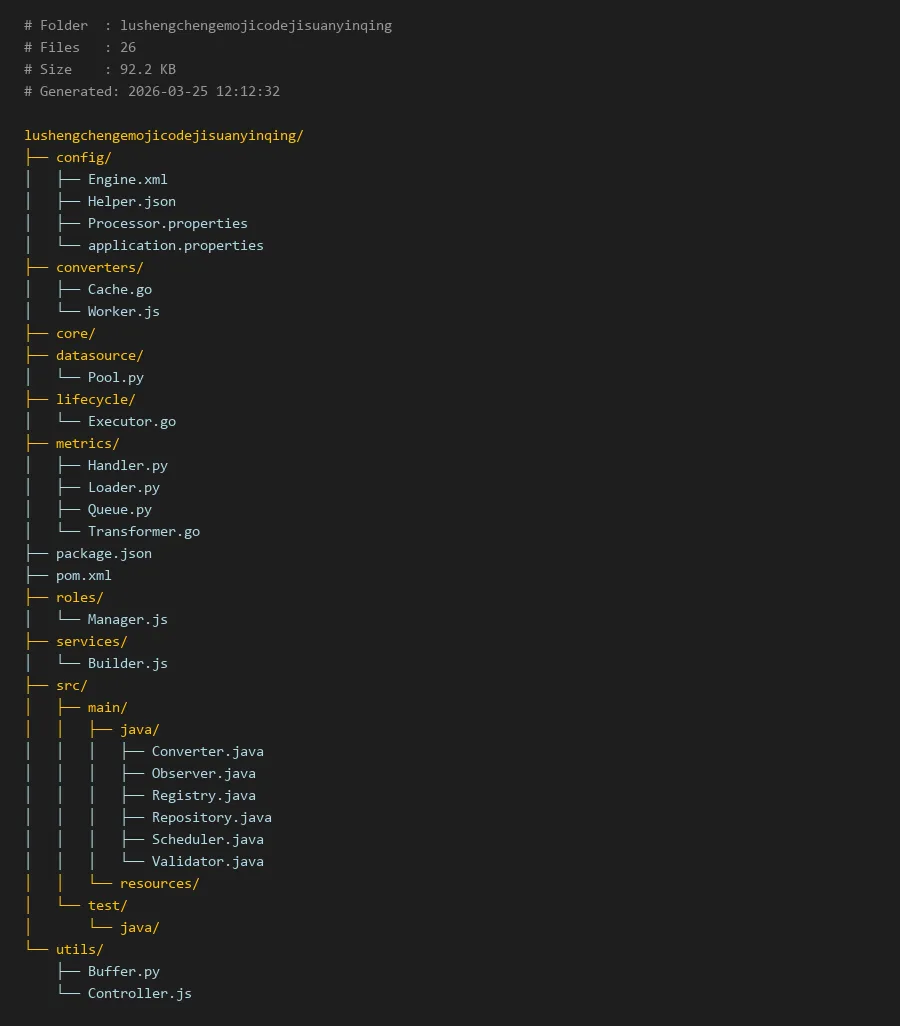
Task: Collapse the metrics/ folder
Action: coord(87,443)
